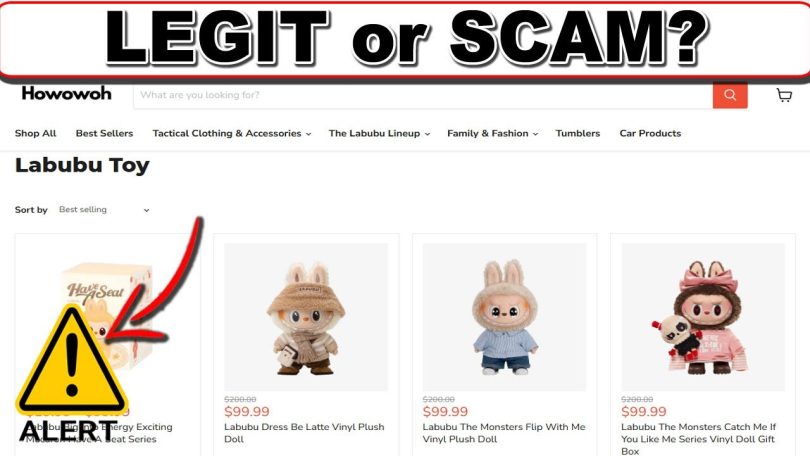Image resolution: width=810 pixels, height=456 pixels.
Task: Click the orange search magnifier button
Action: tap(730, 95)
